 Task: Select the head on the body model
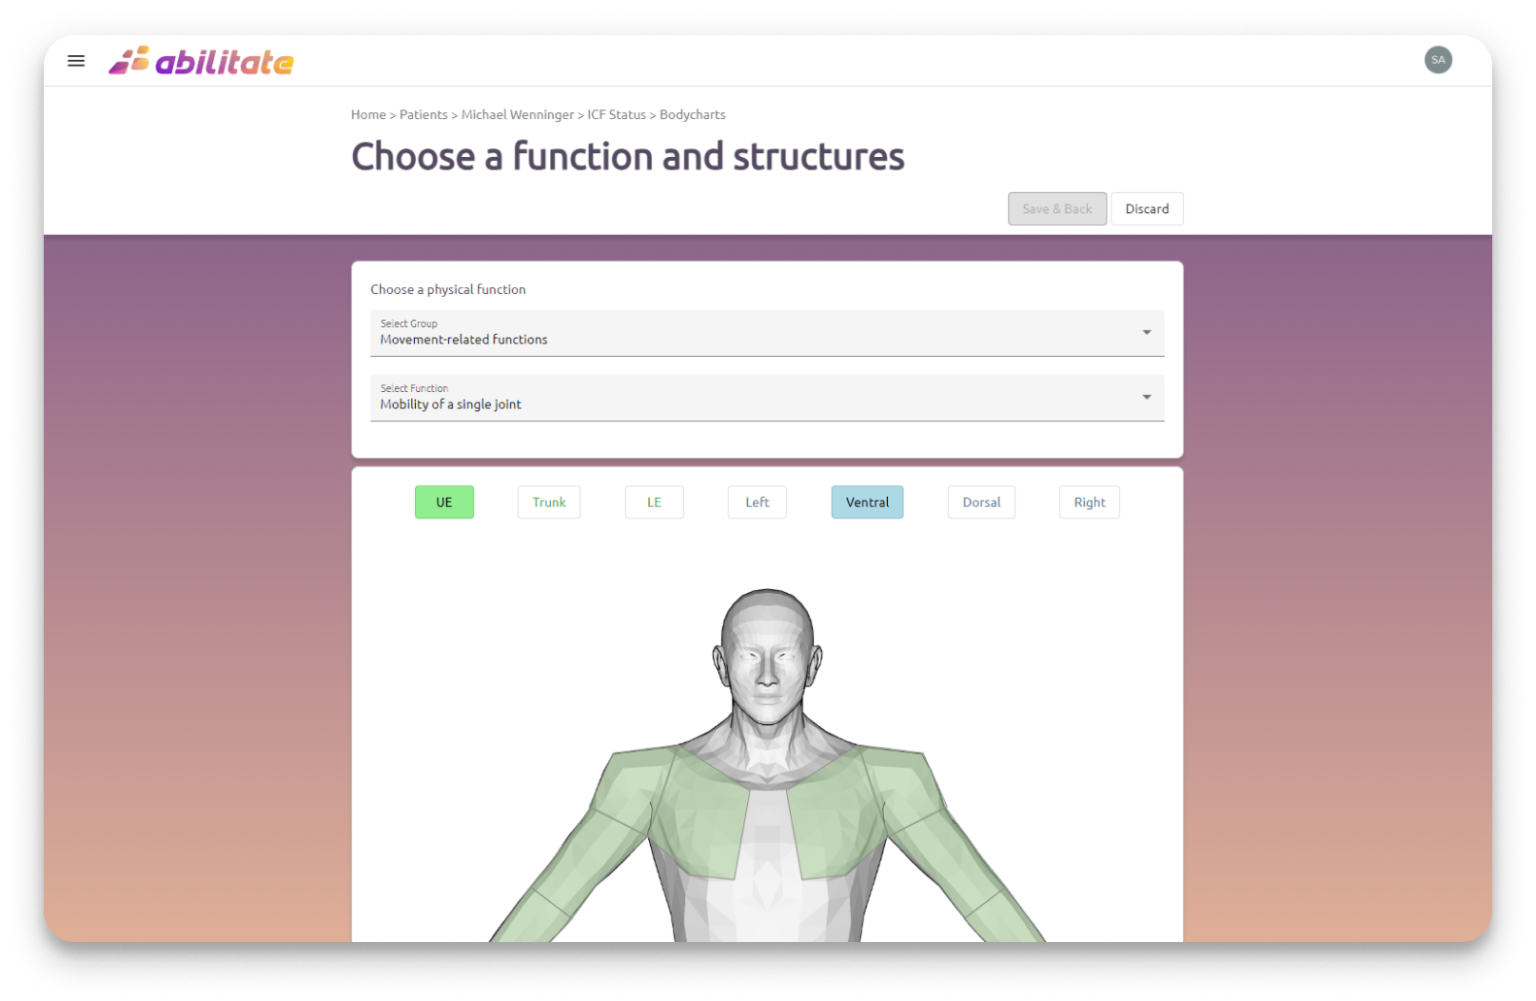point(767,650)
